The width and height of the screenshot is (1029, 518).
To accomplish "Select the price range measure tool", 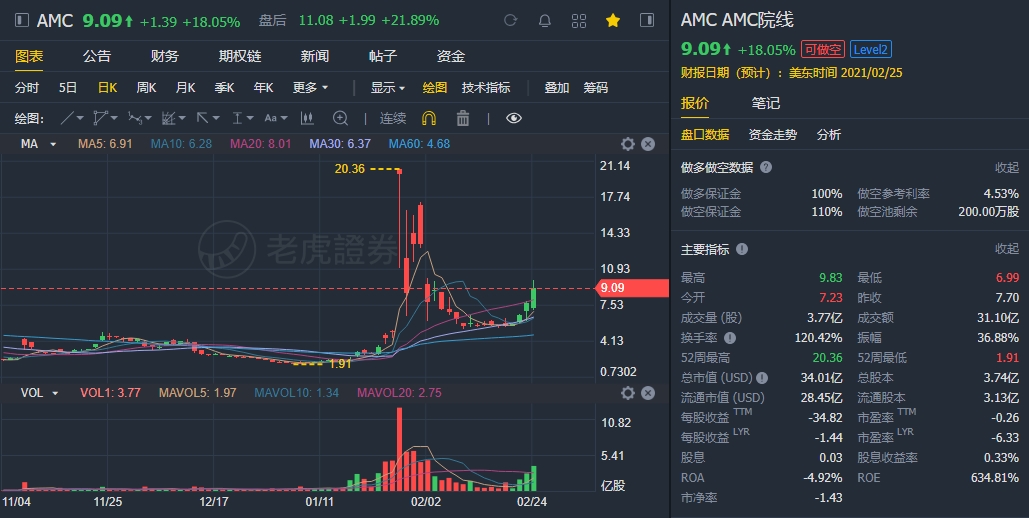I will point(237,118).
